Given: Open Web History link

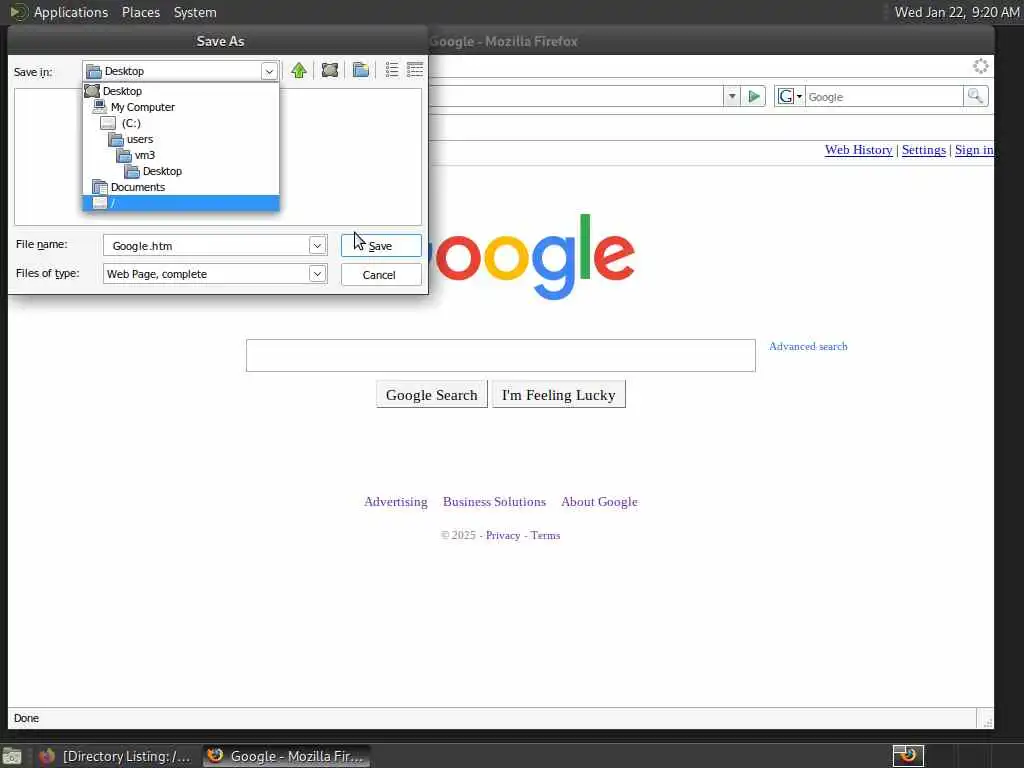Looking at the screenshot, I should coord(858,150).
